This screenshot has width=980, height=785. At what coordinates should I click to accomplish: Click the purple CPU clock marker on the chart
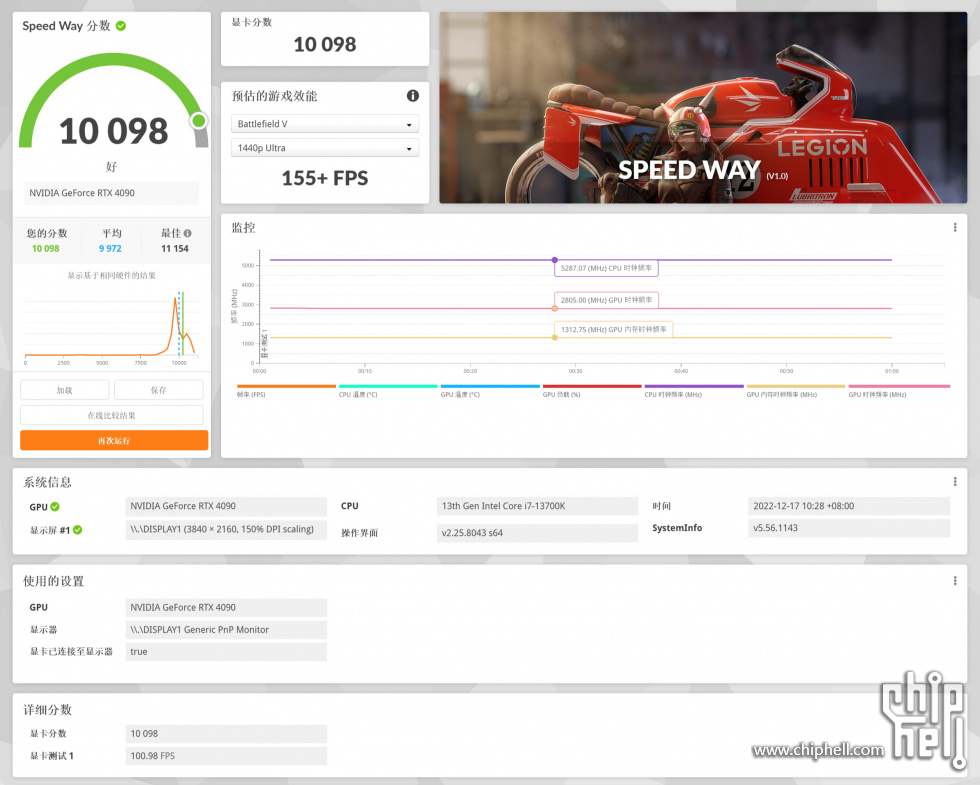pos(554,259)
